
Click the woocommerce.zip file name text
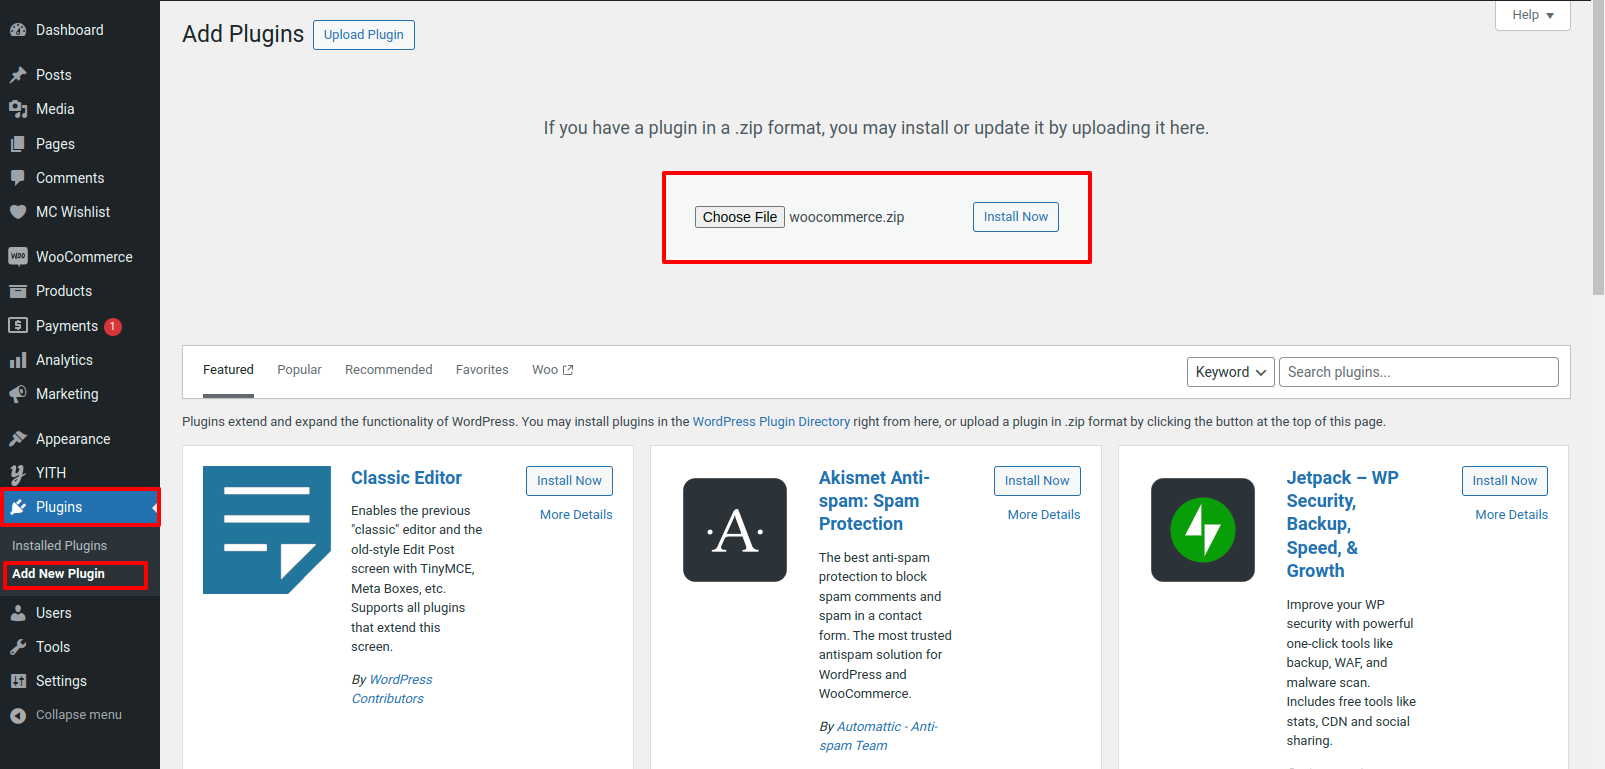tap(847, 217)
